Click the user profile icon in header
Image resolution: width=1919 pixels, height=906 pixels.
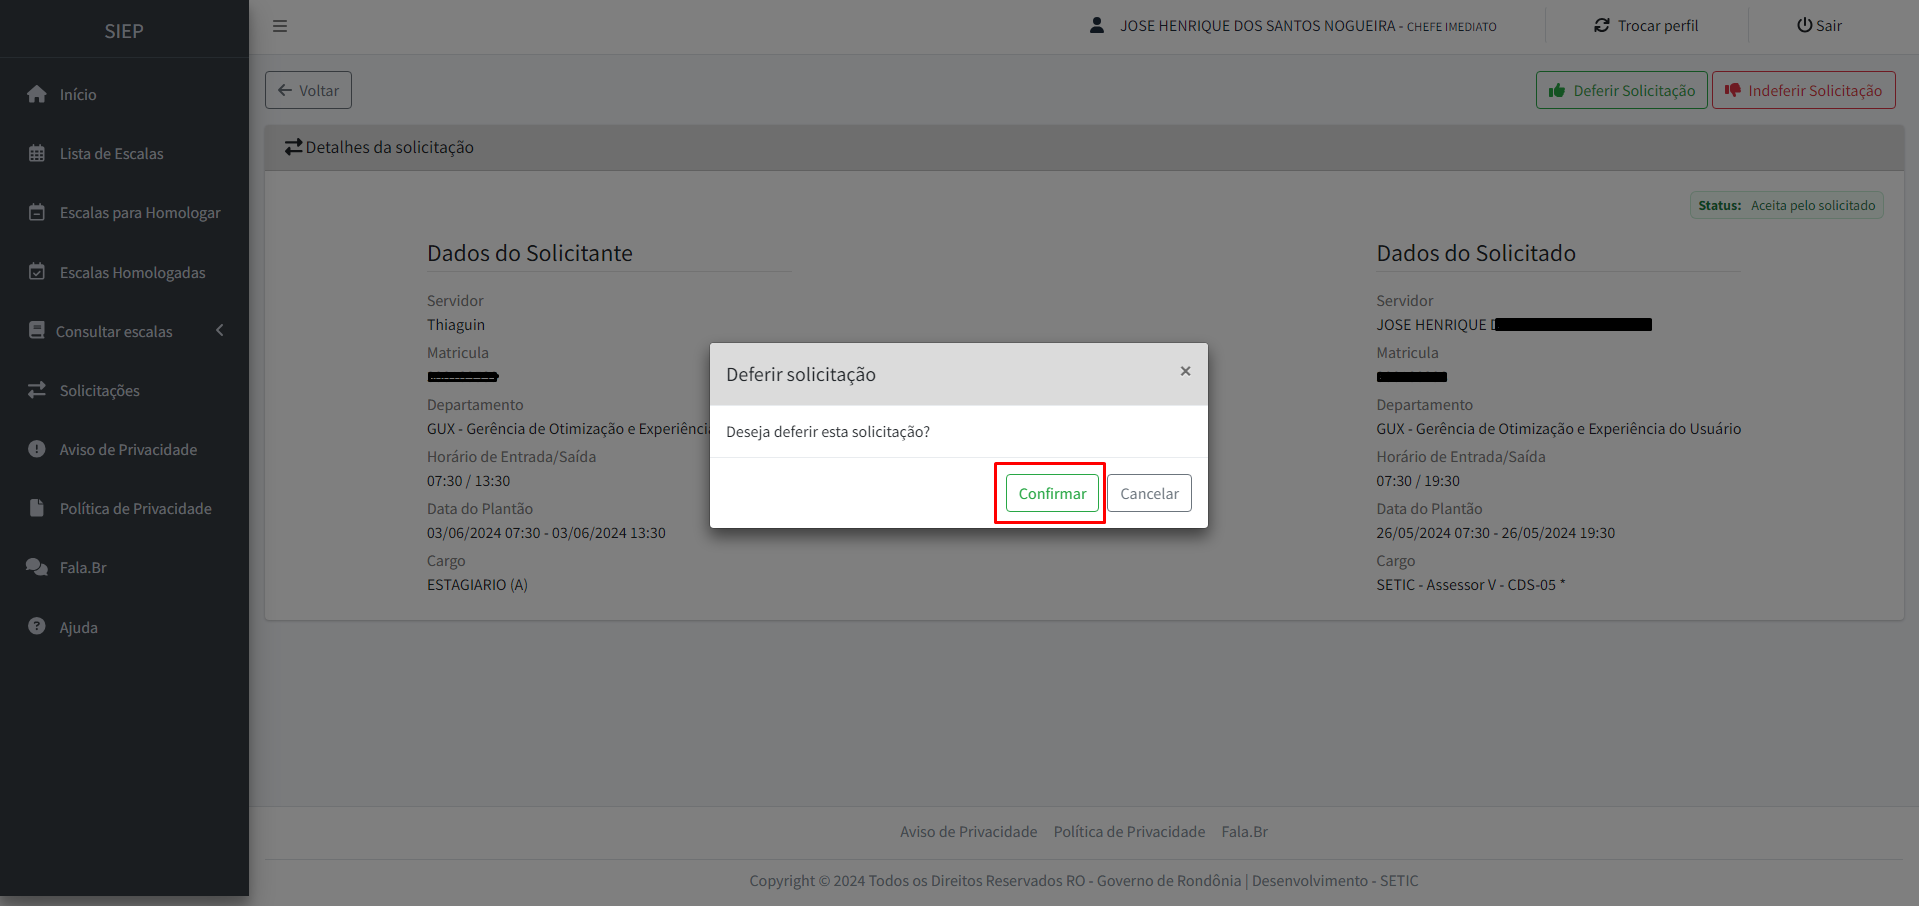click(1097, 25)
